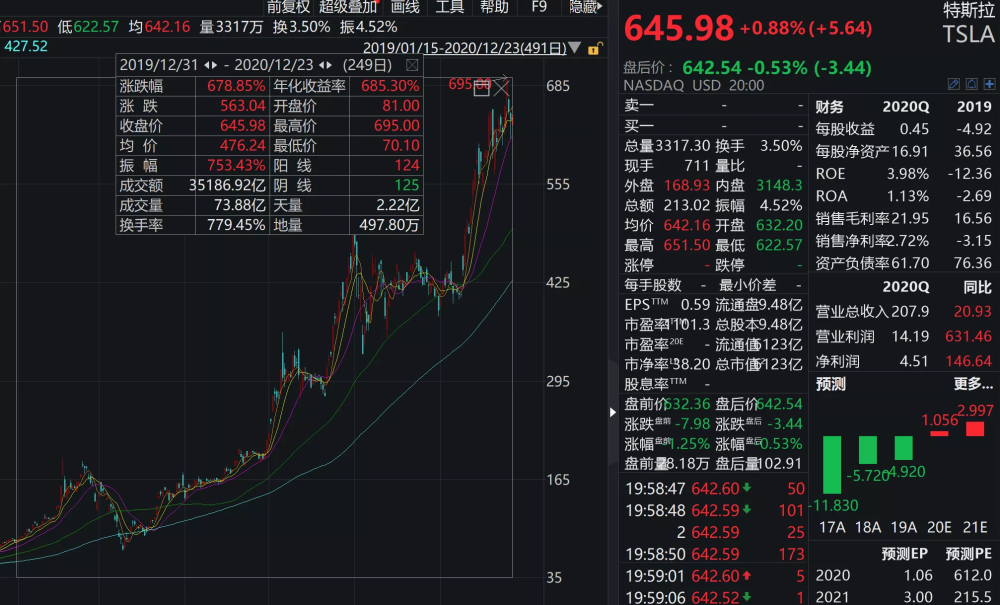The width and height of the screenshot is (1000, 605).
Task: Click the 特斯拉 stock name
Action: [969, 10]
